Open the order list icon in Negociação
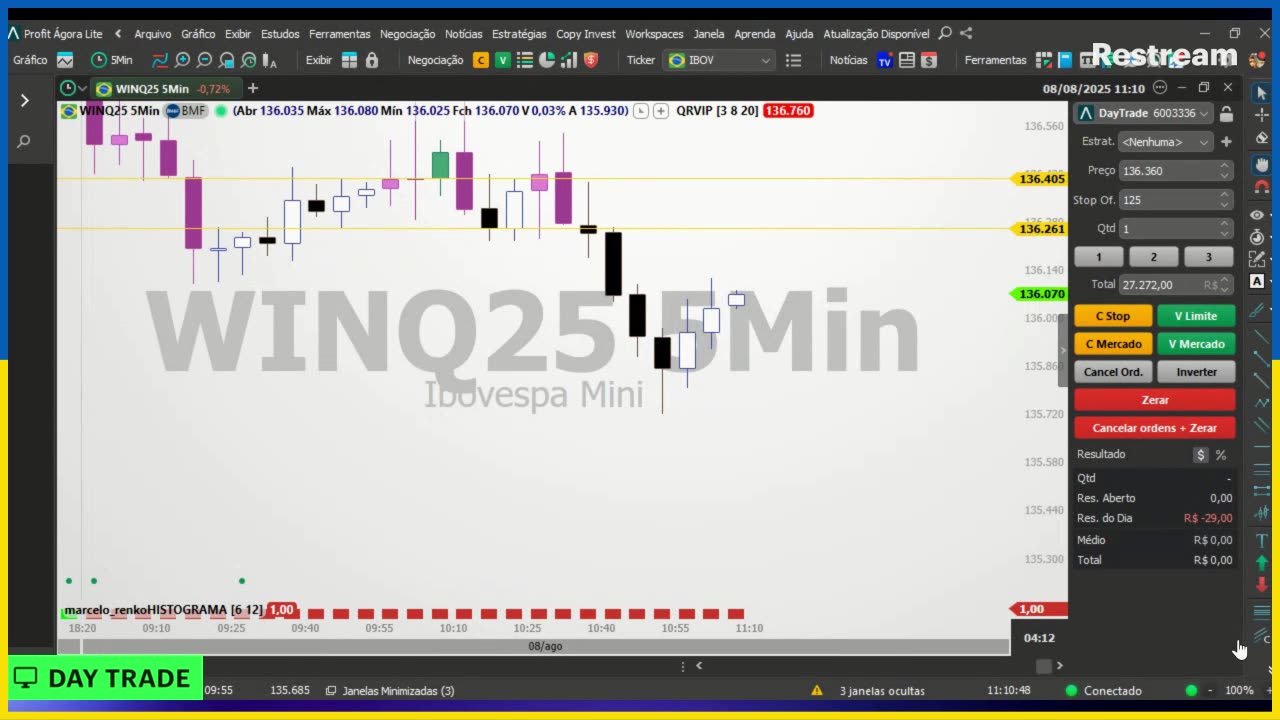Screen dimensions: 1280x720 525,60
